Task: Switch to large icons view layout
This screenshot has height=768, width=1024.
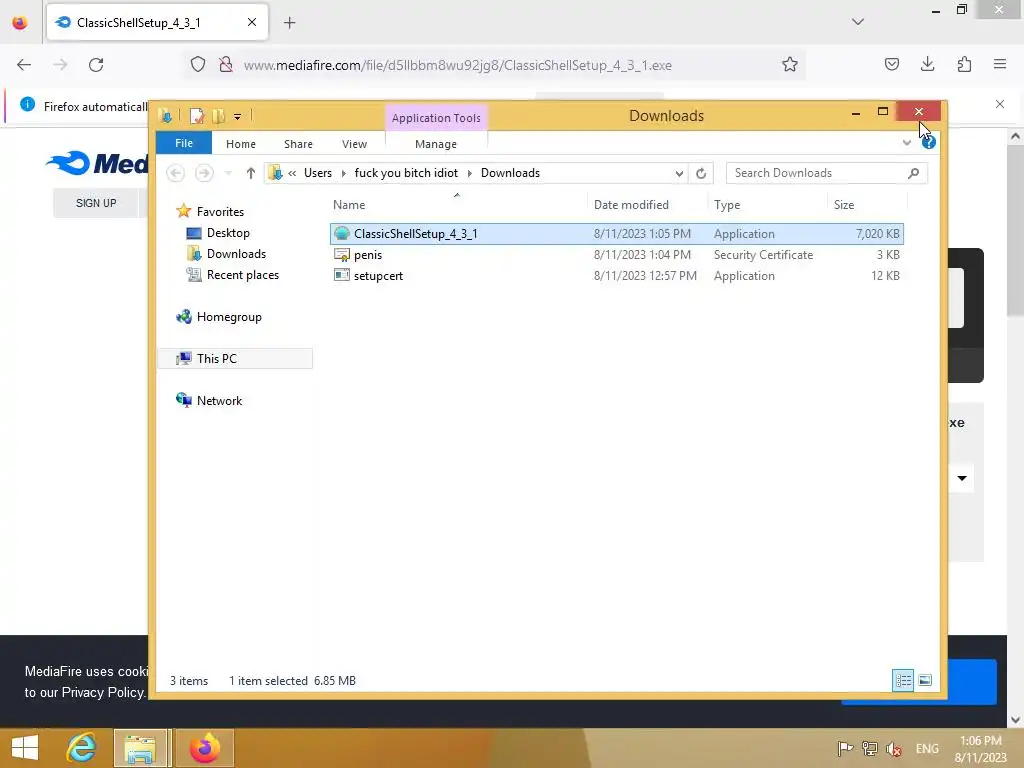Action: pos(925,680)
